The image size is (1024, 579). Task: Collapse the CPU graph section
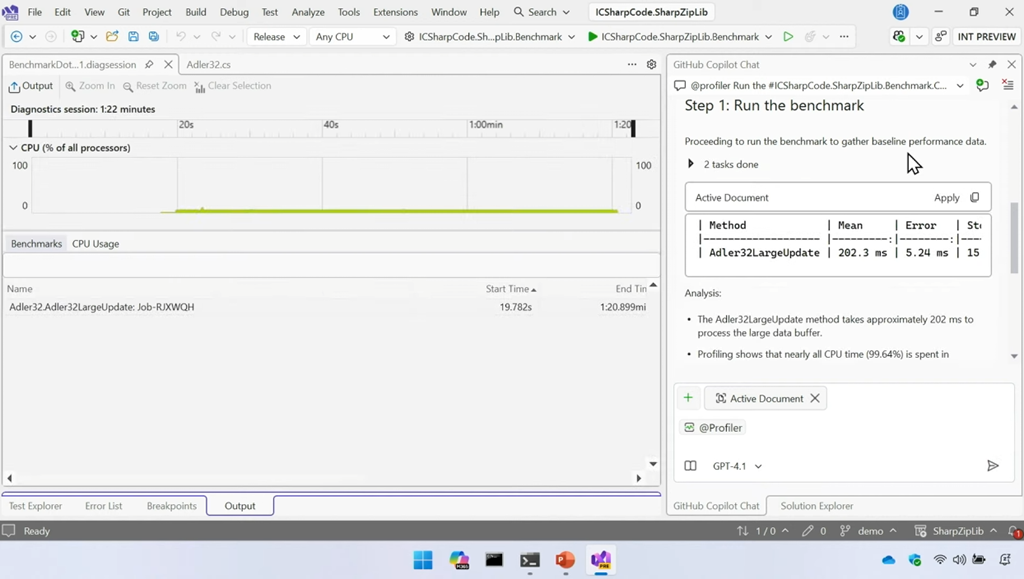coord(13,148)
